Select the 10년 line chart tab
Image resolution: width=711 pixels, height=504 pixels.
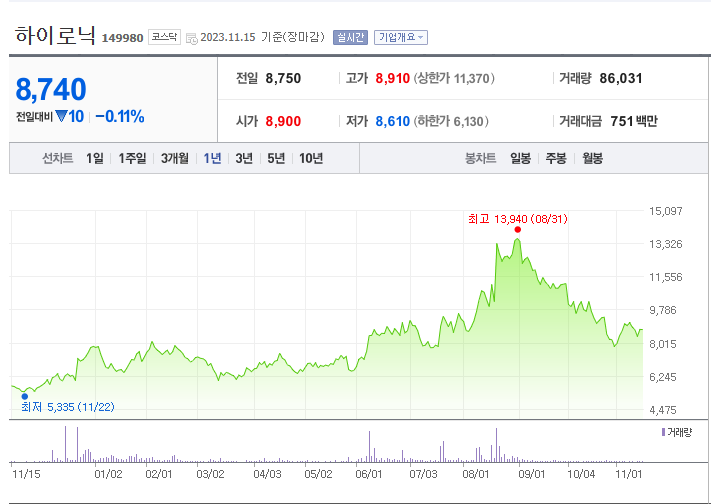coord(311,158)
